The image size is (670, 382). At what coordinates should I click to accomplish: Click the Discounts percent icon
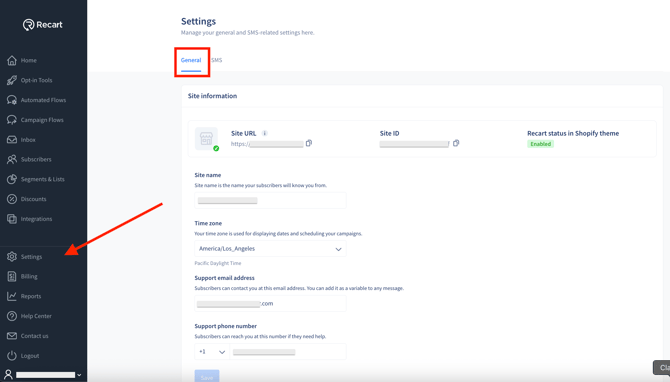pyautogui.click(x=12, y=199)
